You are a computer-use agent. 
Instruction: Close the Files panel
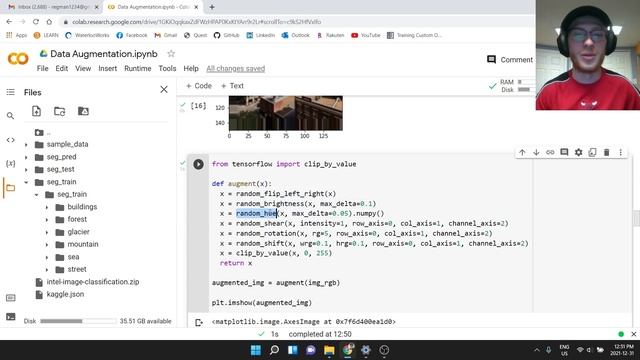pyautogui.click(x=164, y=89)
